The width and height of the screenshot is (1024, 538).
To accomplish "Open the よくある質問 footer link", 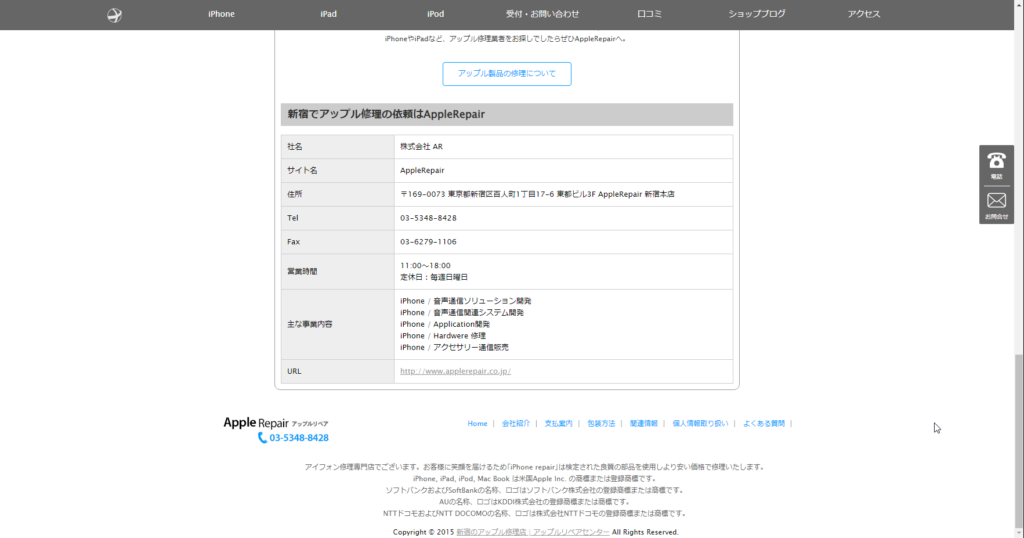I will click(764, 424).
